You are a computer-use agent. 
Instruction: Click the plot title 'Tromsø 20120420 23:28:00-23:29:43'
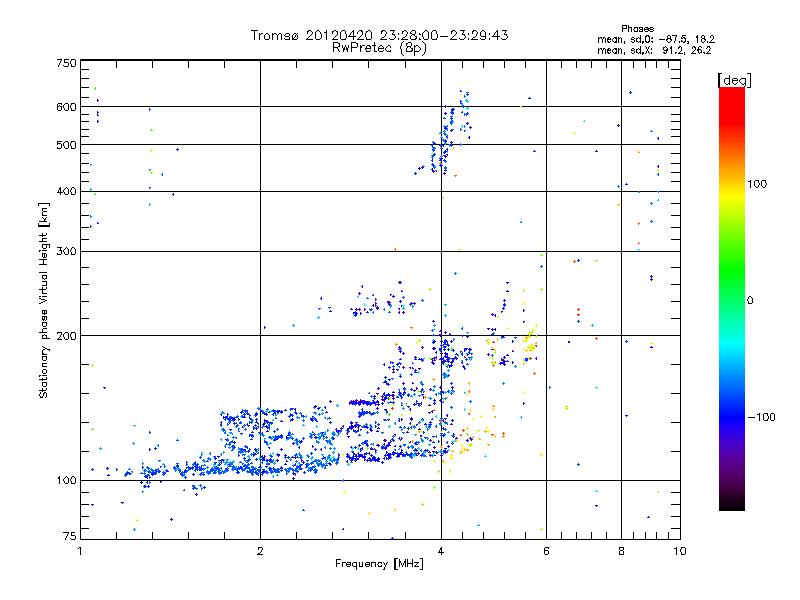pos(379,35)
